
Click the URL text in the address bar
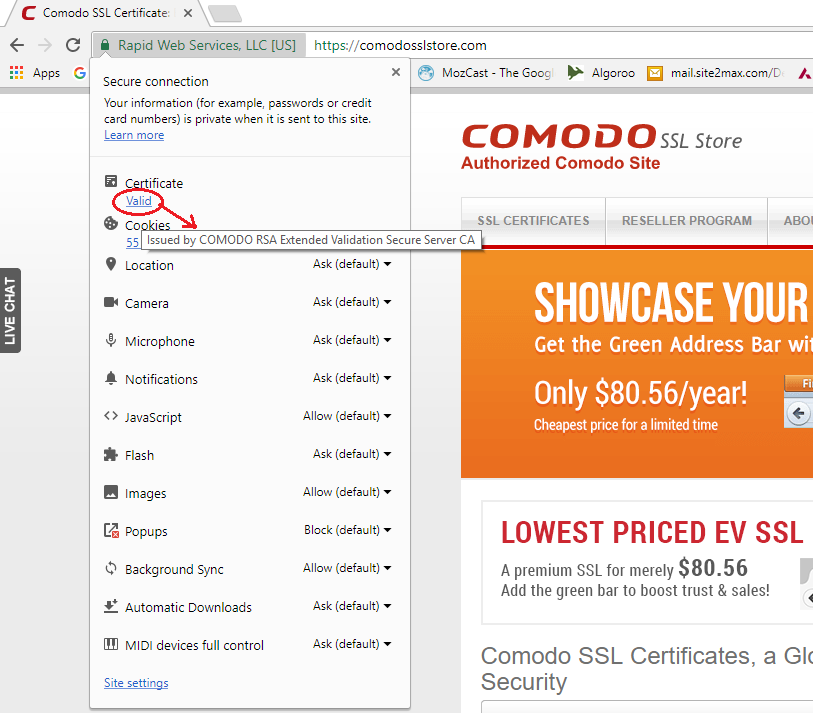point(400,45)
